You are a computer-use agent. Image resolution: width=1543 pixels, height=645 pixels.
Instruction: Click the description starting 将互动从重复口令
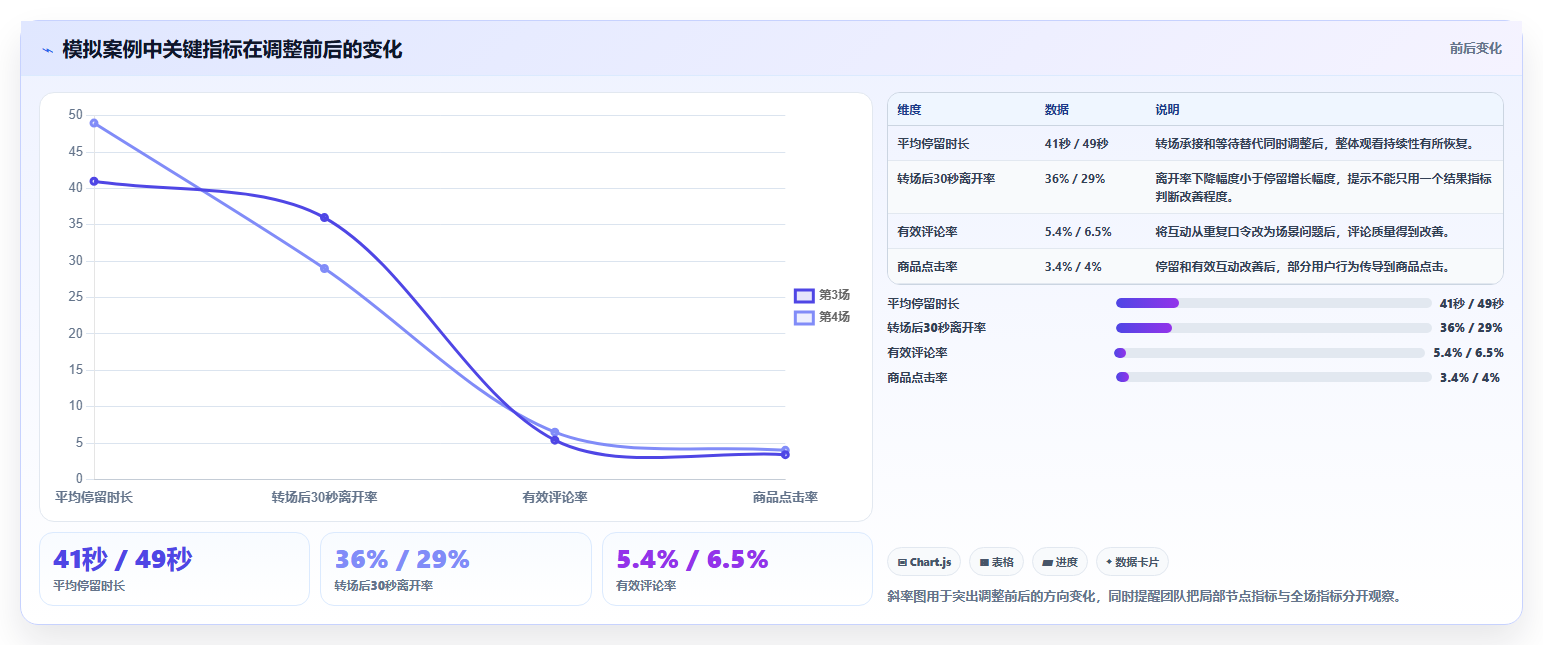1303,231
